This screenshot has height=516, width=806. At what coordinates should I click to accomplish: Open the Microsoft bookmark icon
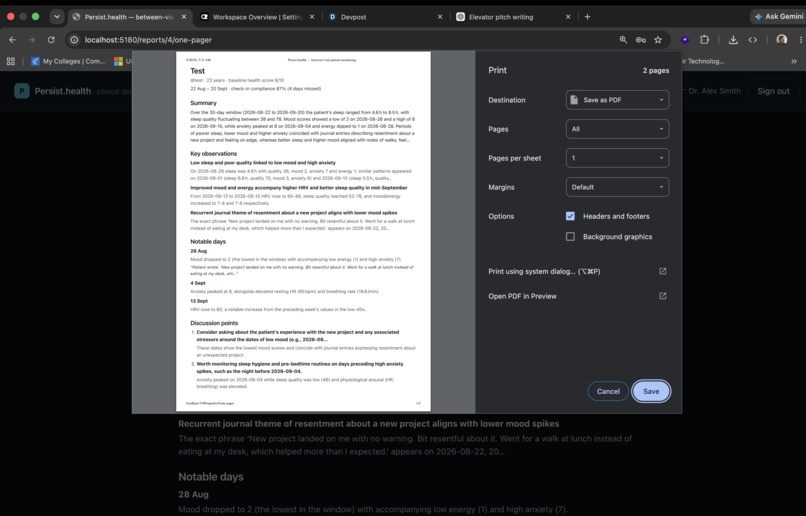coord(118,61)
